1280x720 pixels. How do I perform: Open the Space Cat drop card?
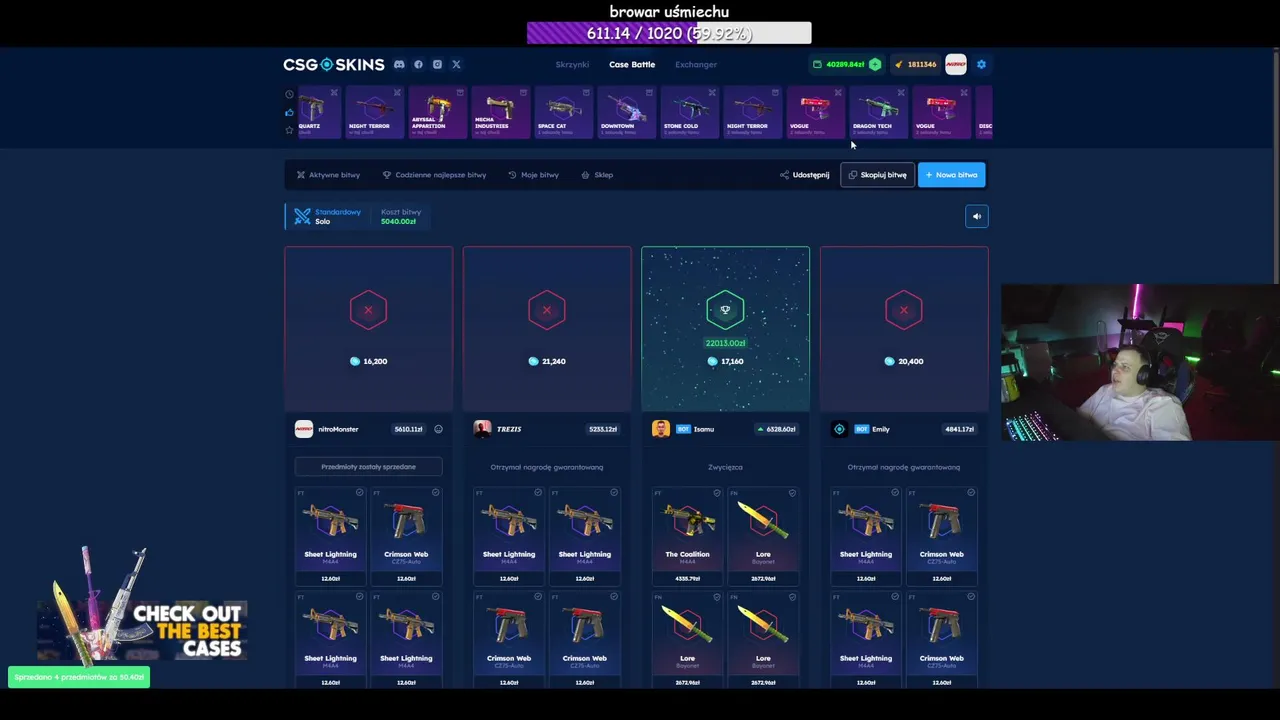coord(563,112)
